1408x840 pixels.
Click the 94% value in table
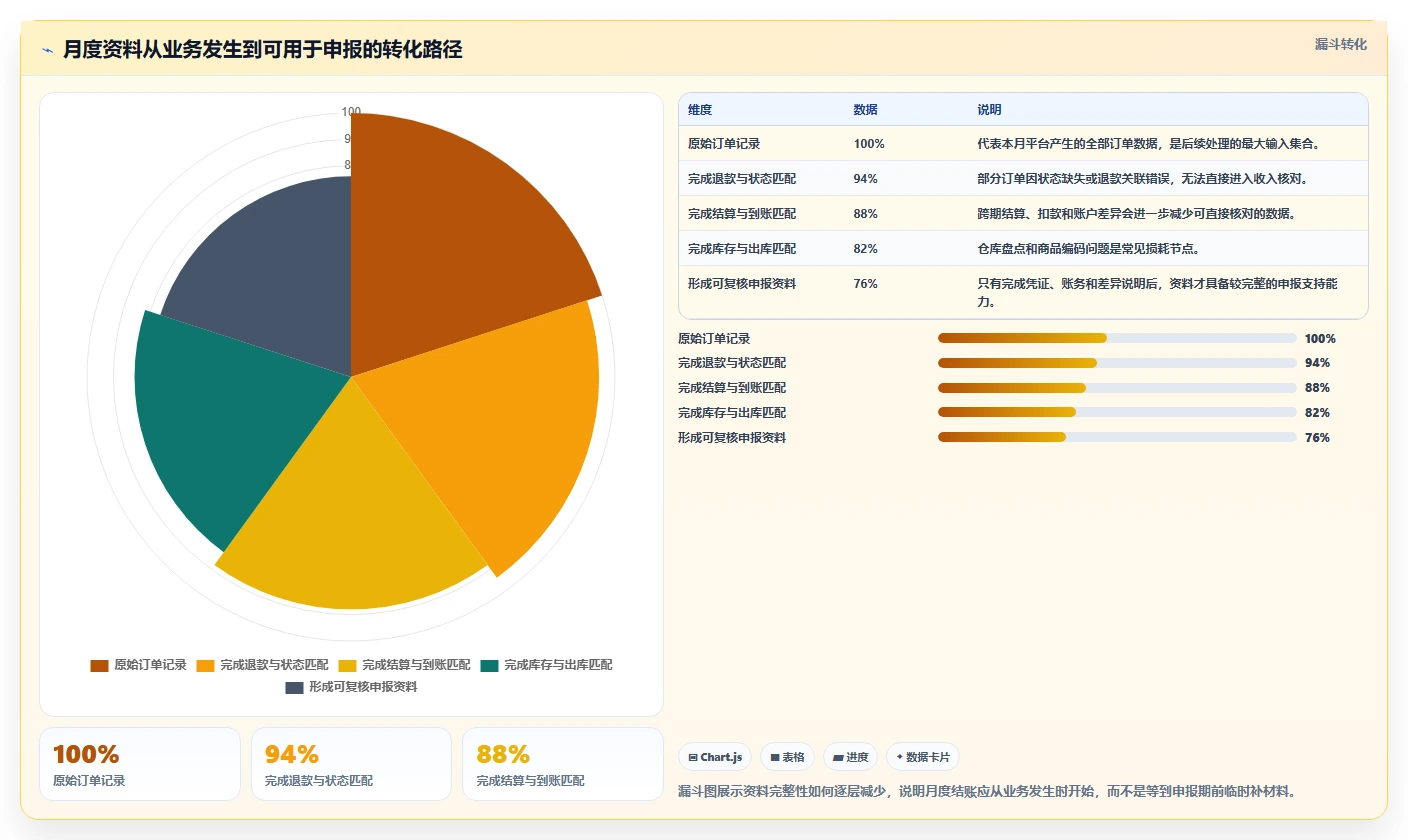[866, 179]
